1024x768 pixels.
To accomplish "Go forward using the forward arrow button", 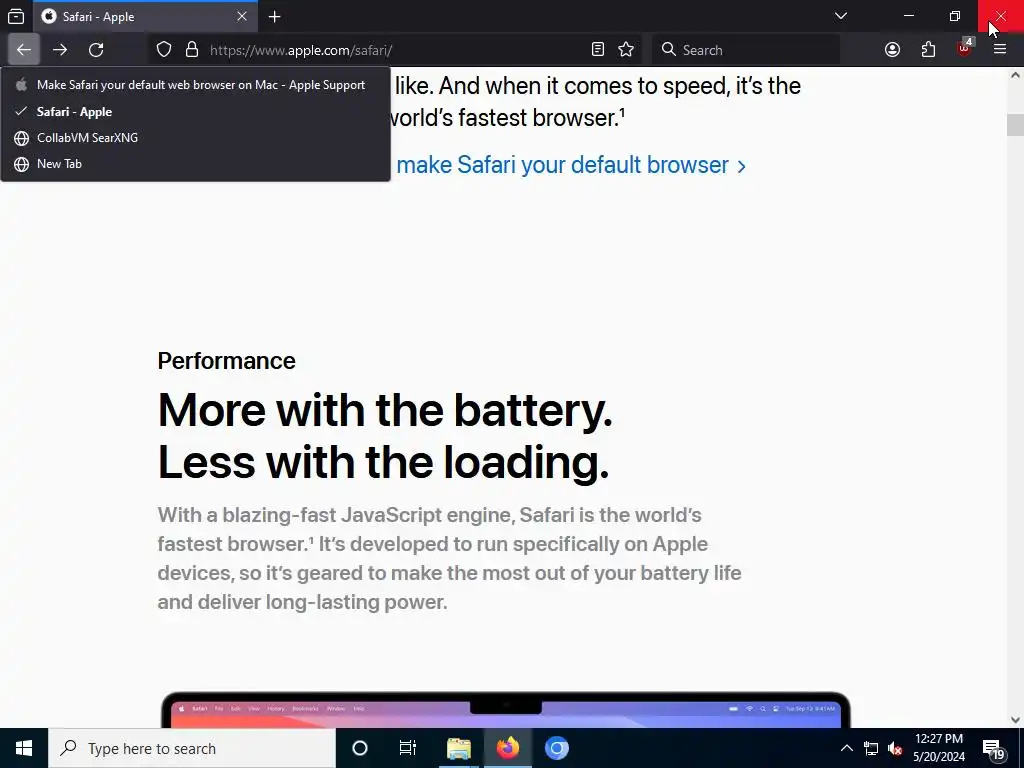I will (60, 50).
